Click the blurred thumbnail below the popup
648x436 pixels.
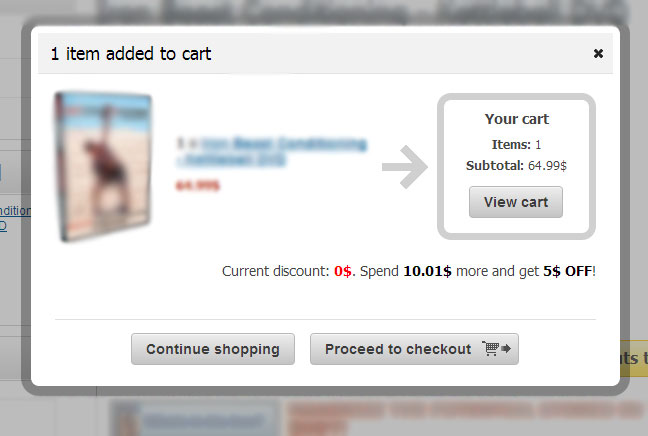[195, 418]
